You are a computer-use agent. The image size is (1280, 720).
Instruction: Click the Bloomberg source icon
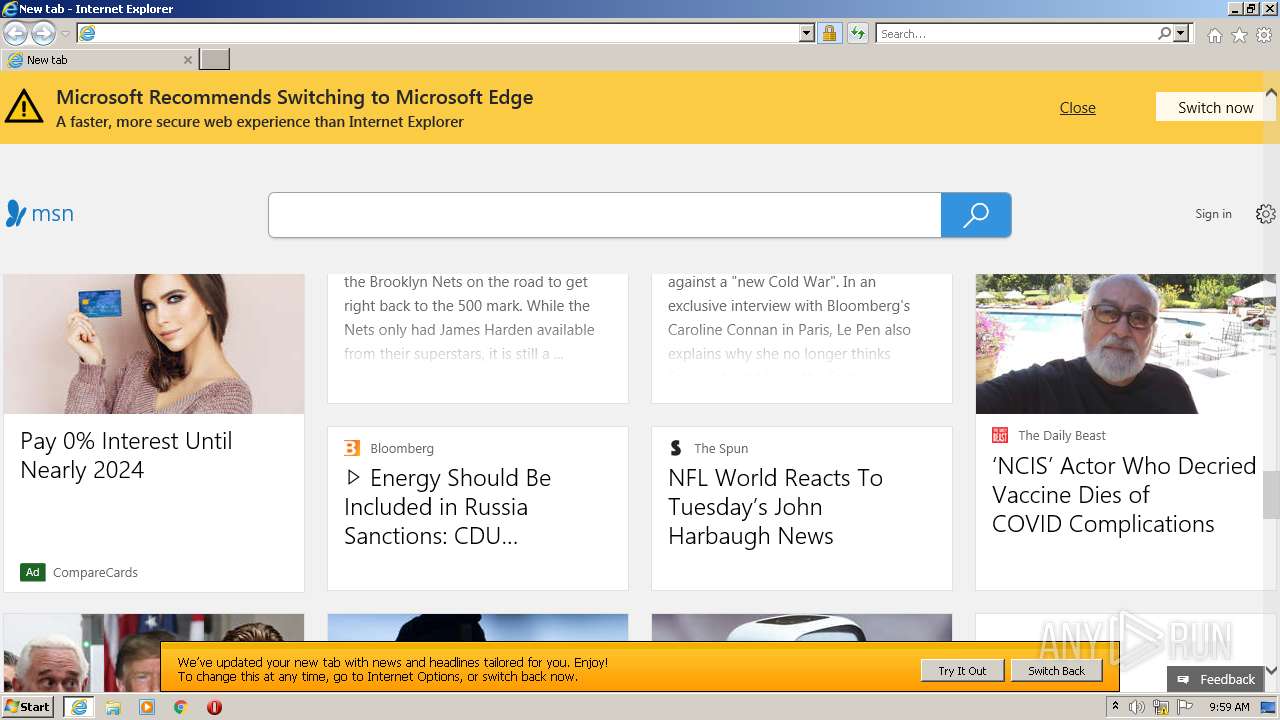point(352,448)
